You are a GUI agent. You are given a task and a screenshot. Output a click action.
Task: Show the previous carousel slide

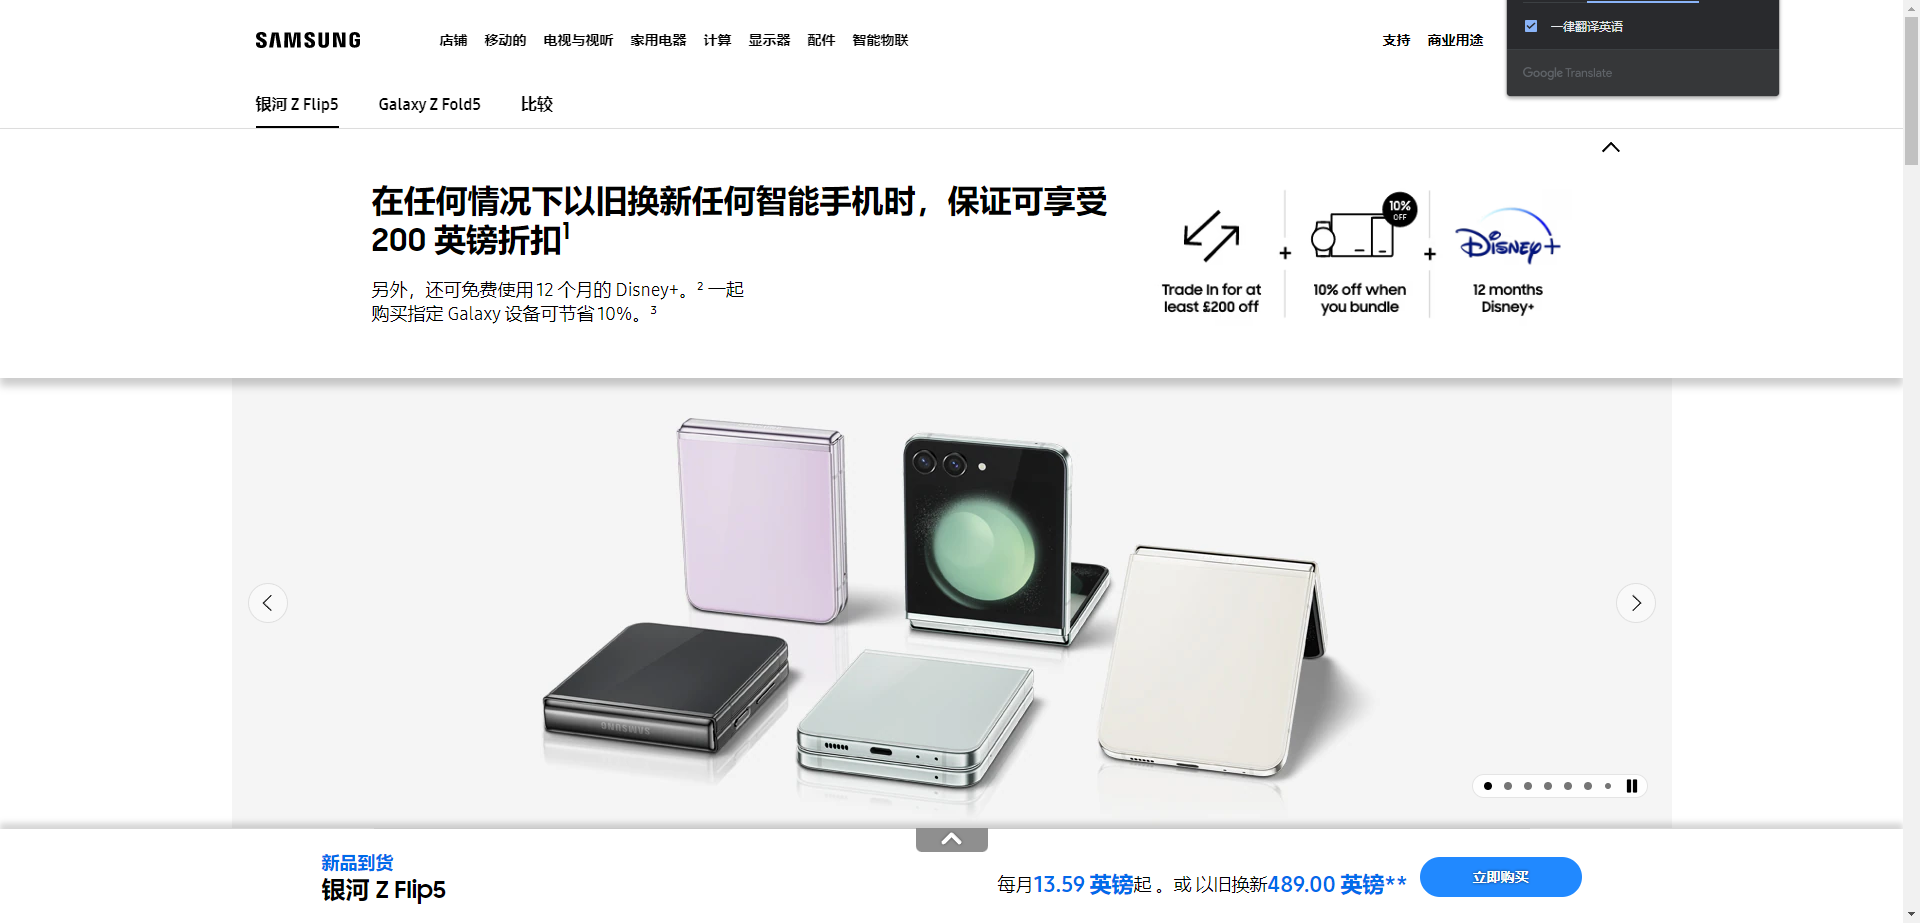click(268, 603)
